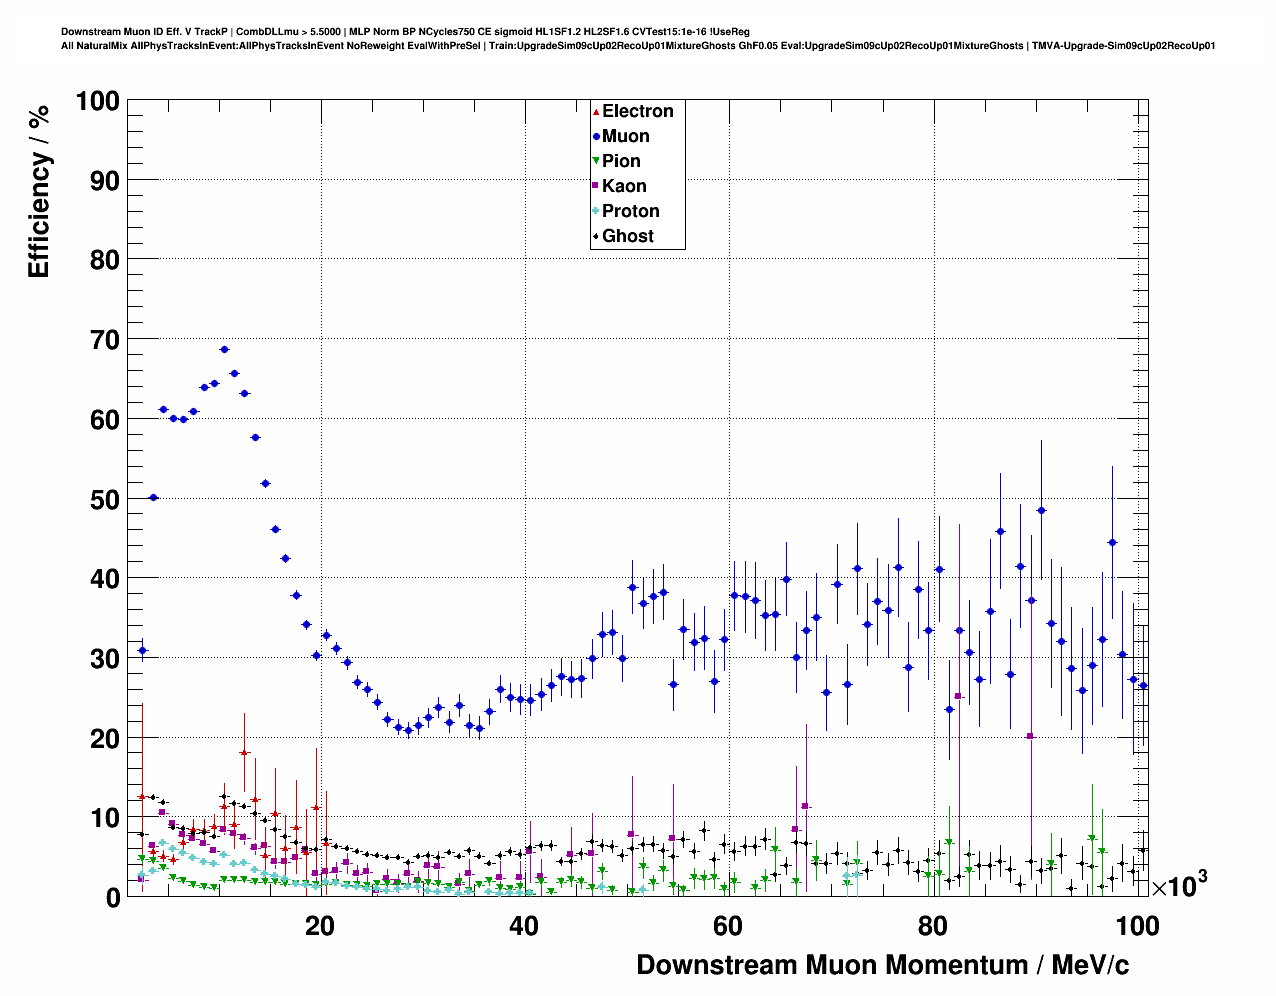The image size is (1276, 996).
Task: Click the x-axis label 40
Action: point(524,926)
